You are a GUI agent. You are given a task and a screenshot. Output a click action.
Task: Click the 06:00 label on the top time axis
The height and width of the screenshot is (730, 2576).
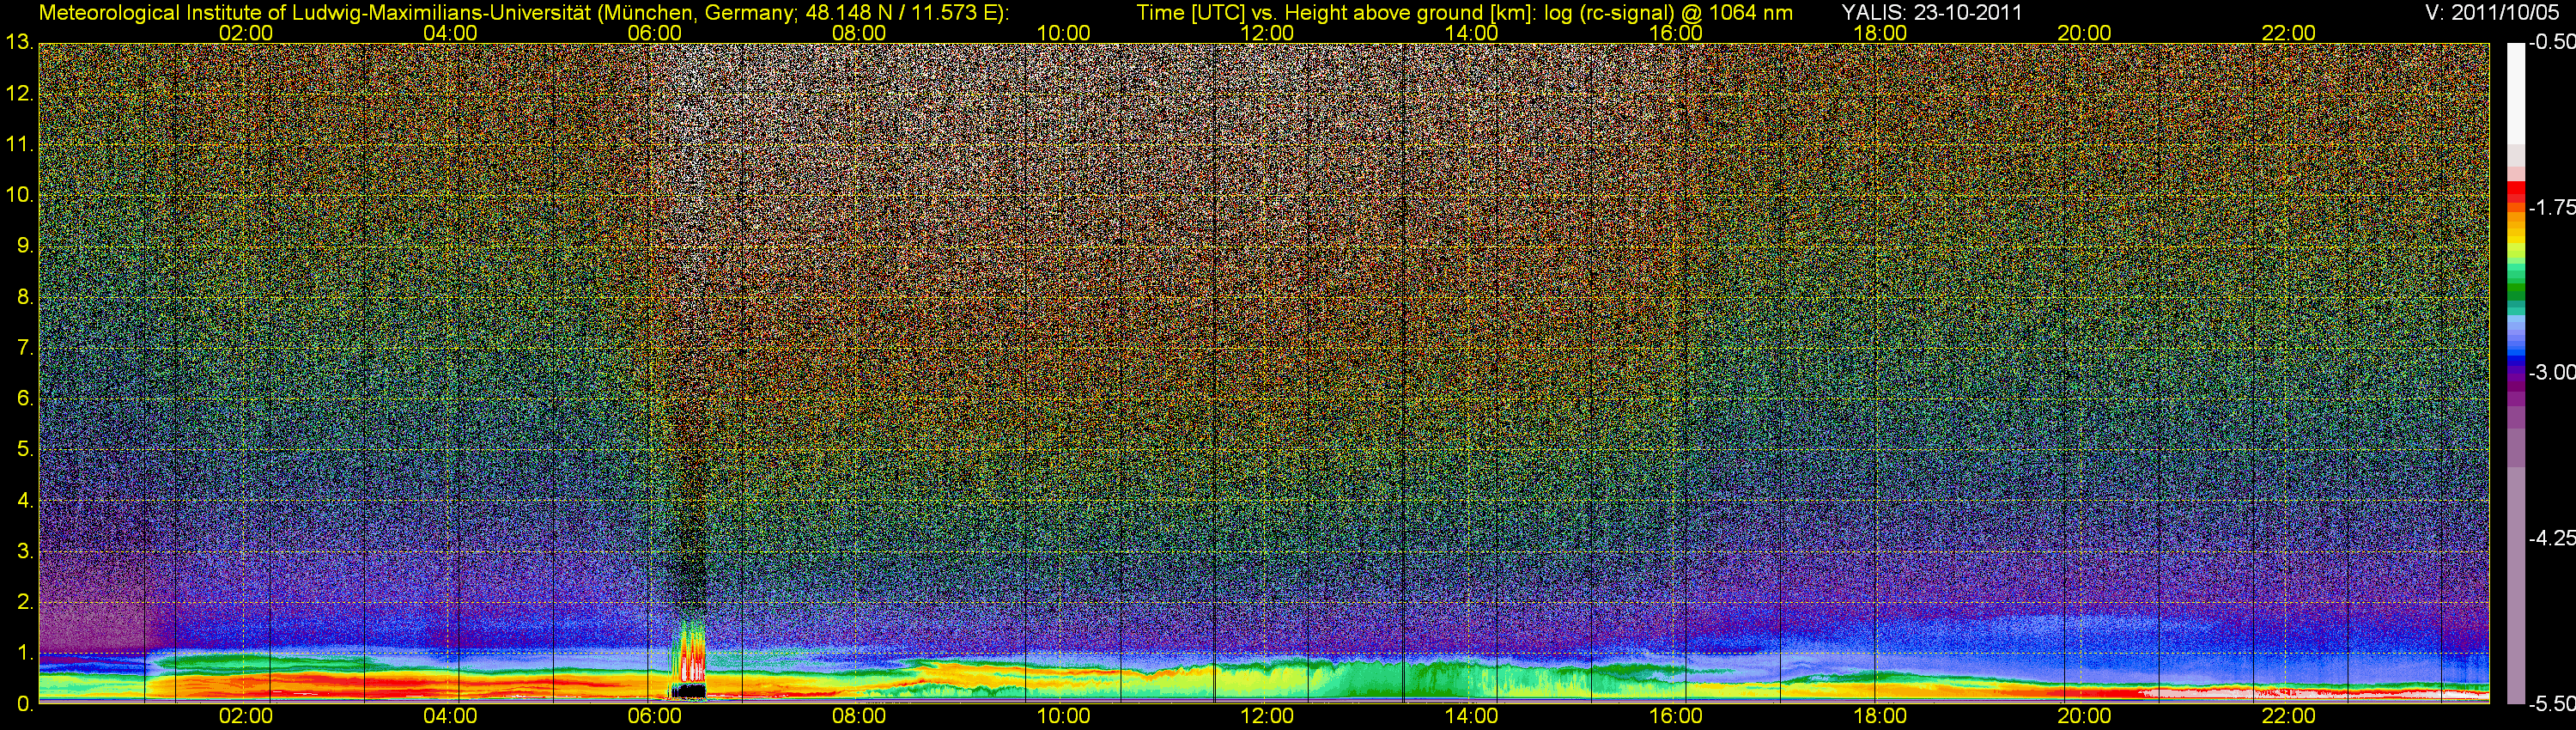pyautogui.click(x=654, y=33)
